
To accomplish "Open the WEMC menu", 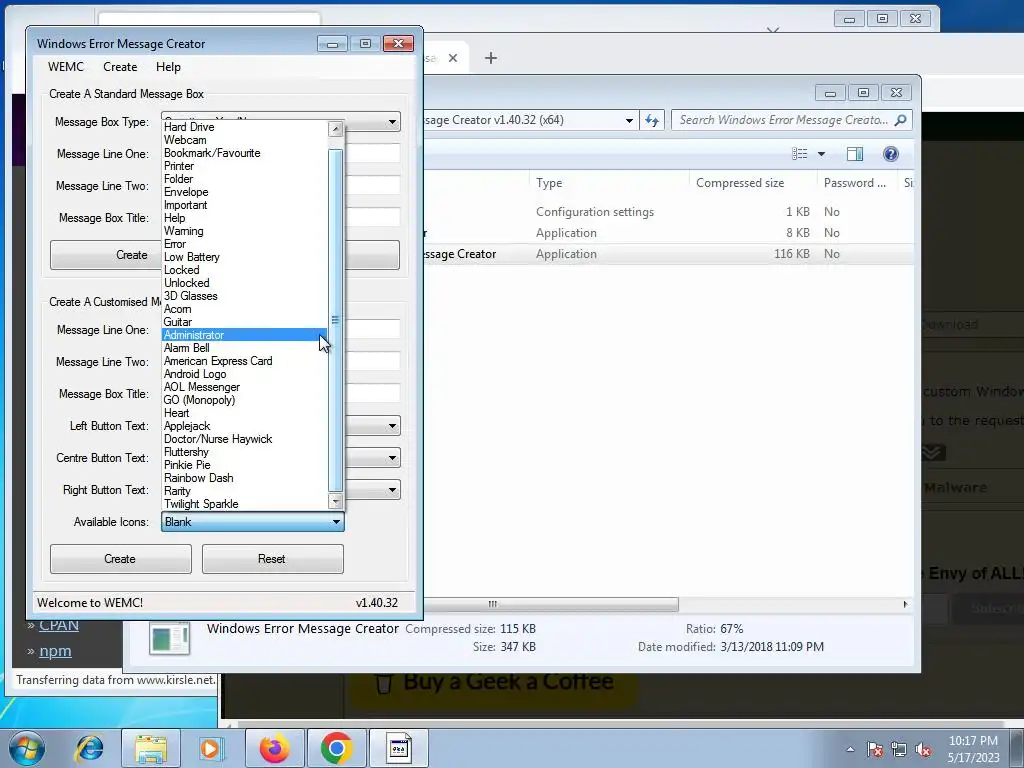I will point(66,67).
